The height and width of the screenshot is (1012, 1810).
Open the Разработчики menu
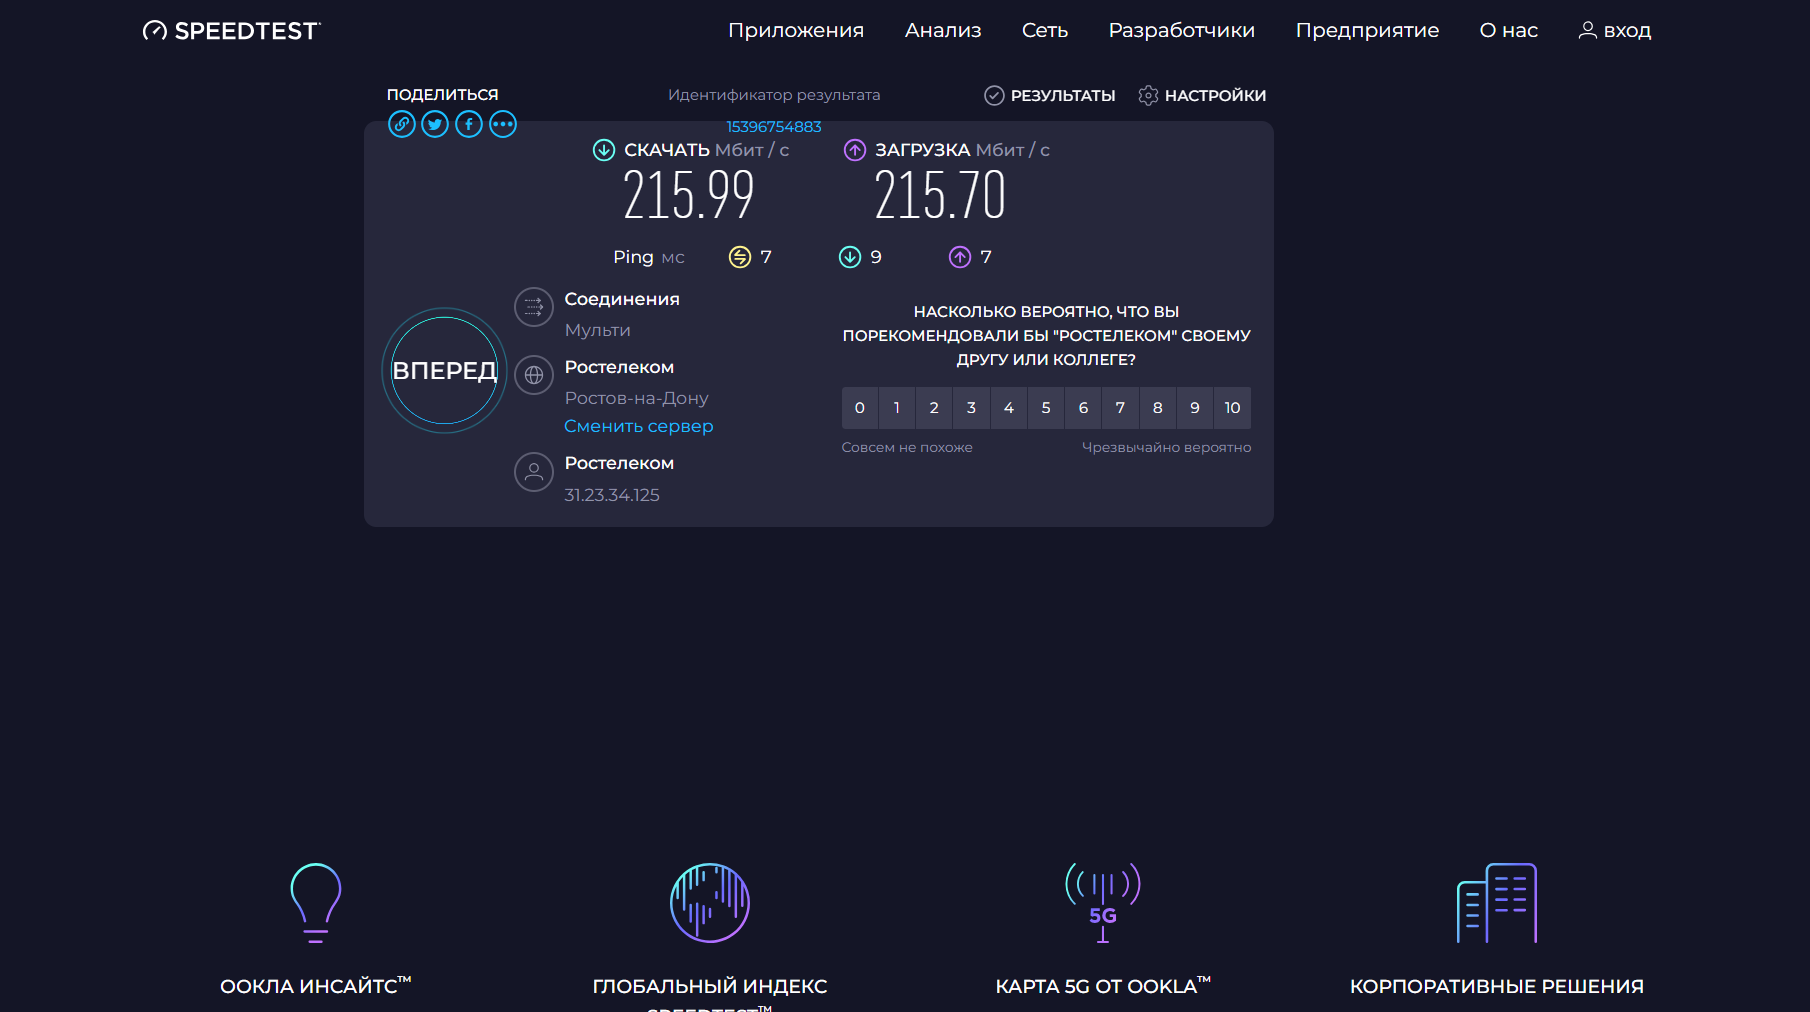point(1182,30)
